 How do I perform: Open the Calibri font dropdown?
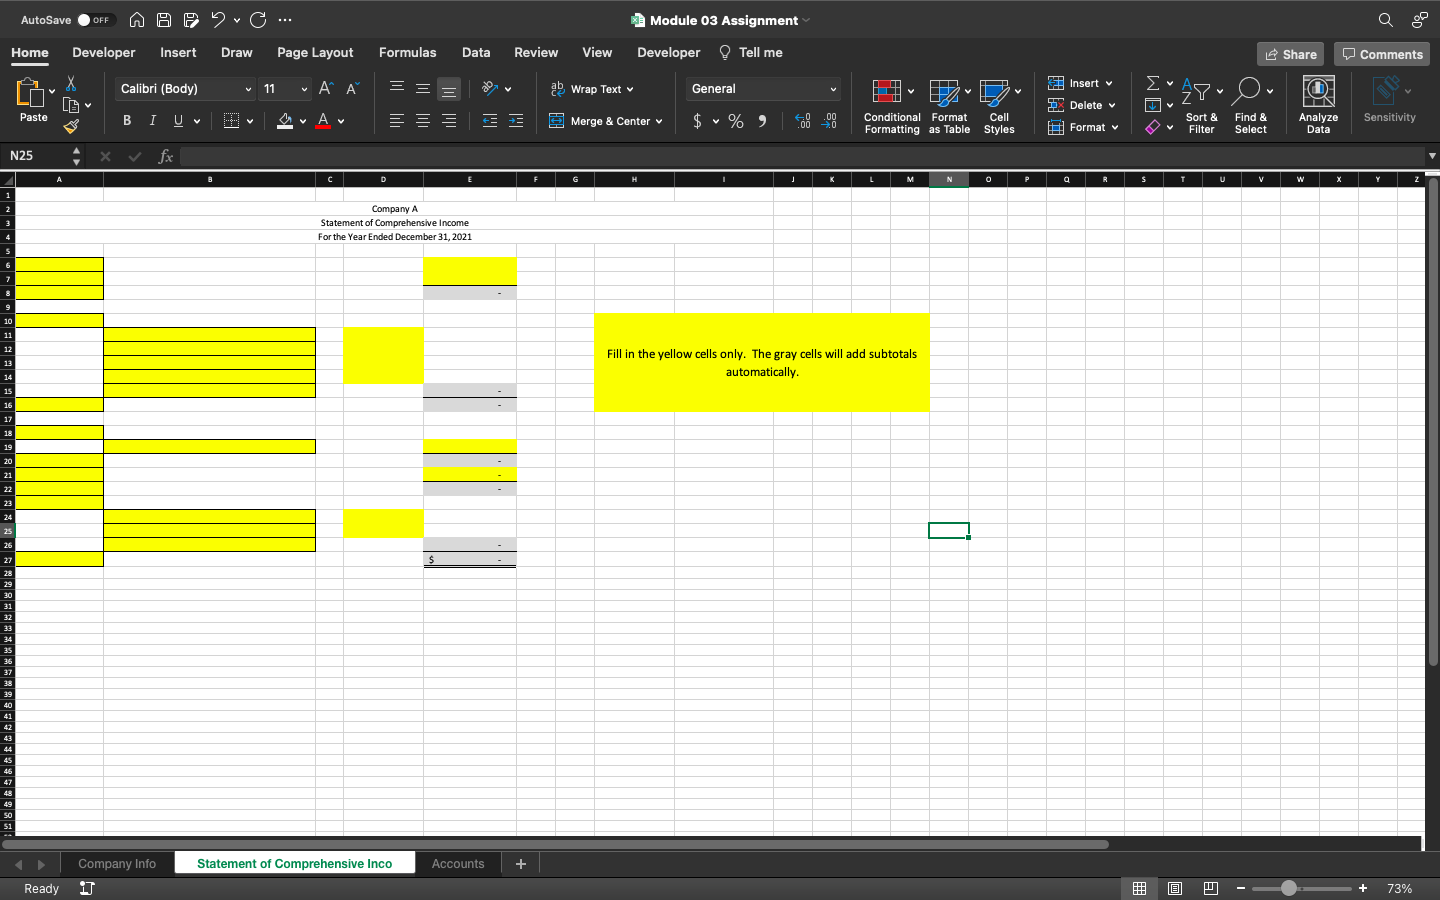(x=183, y=89)
